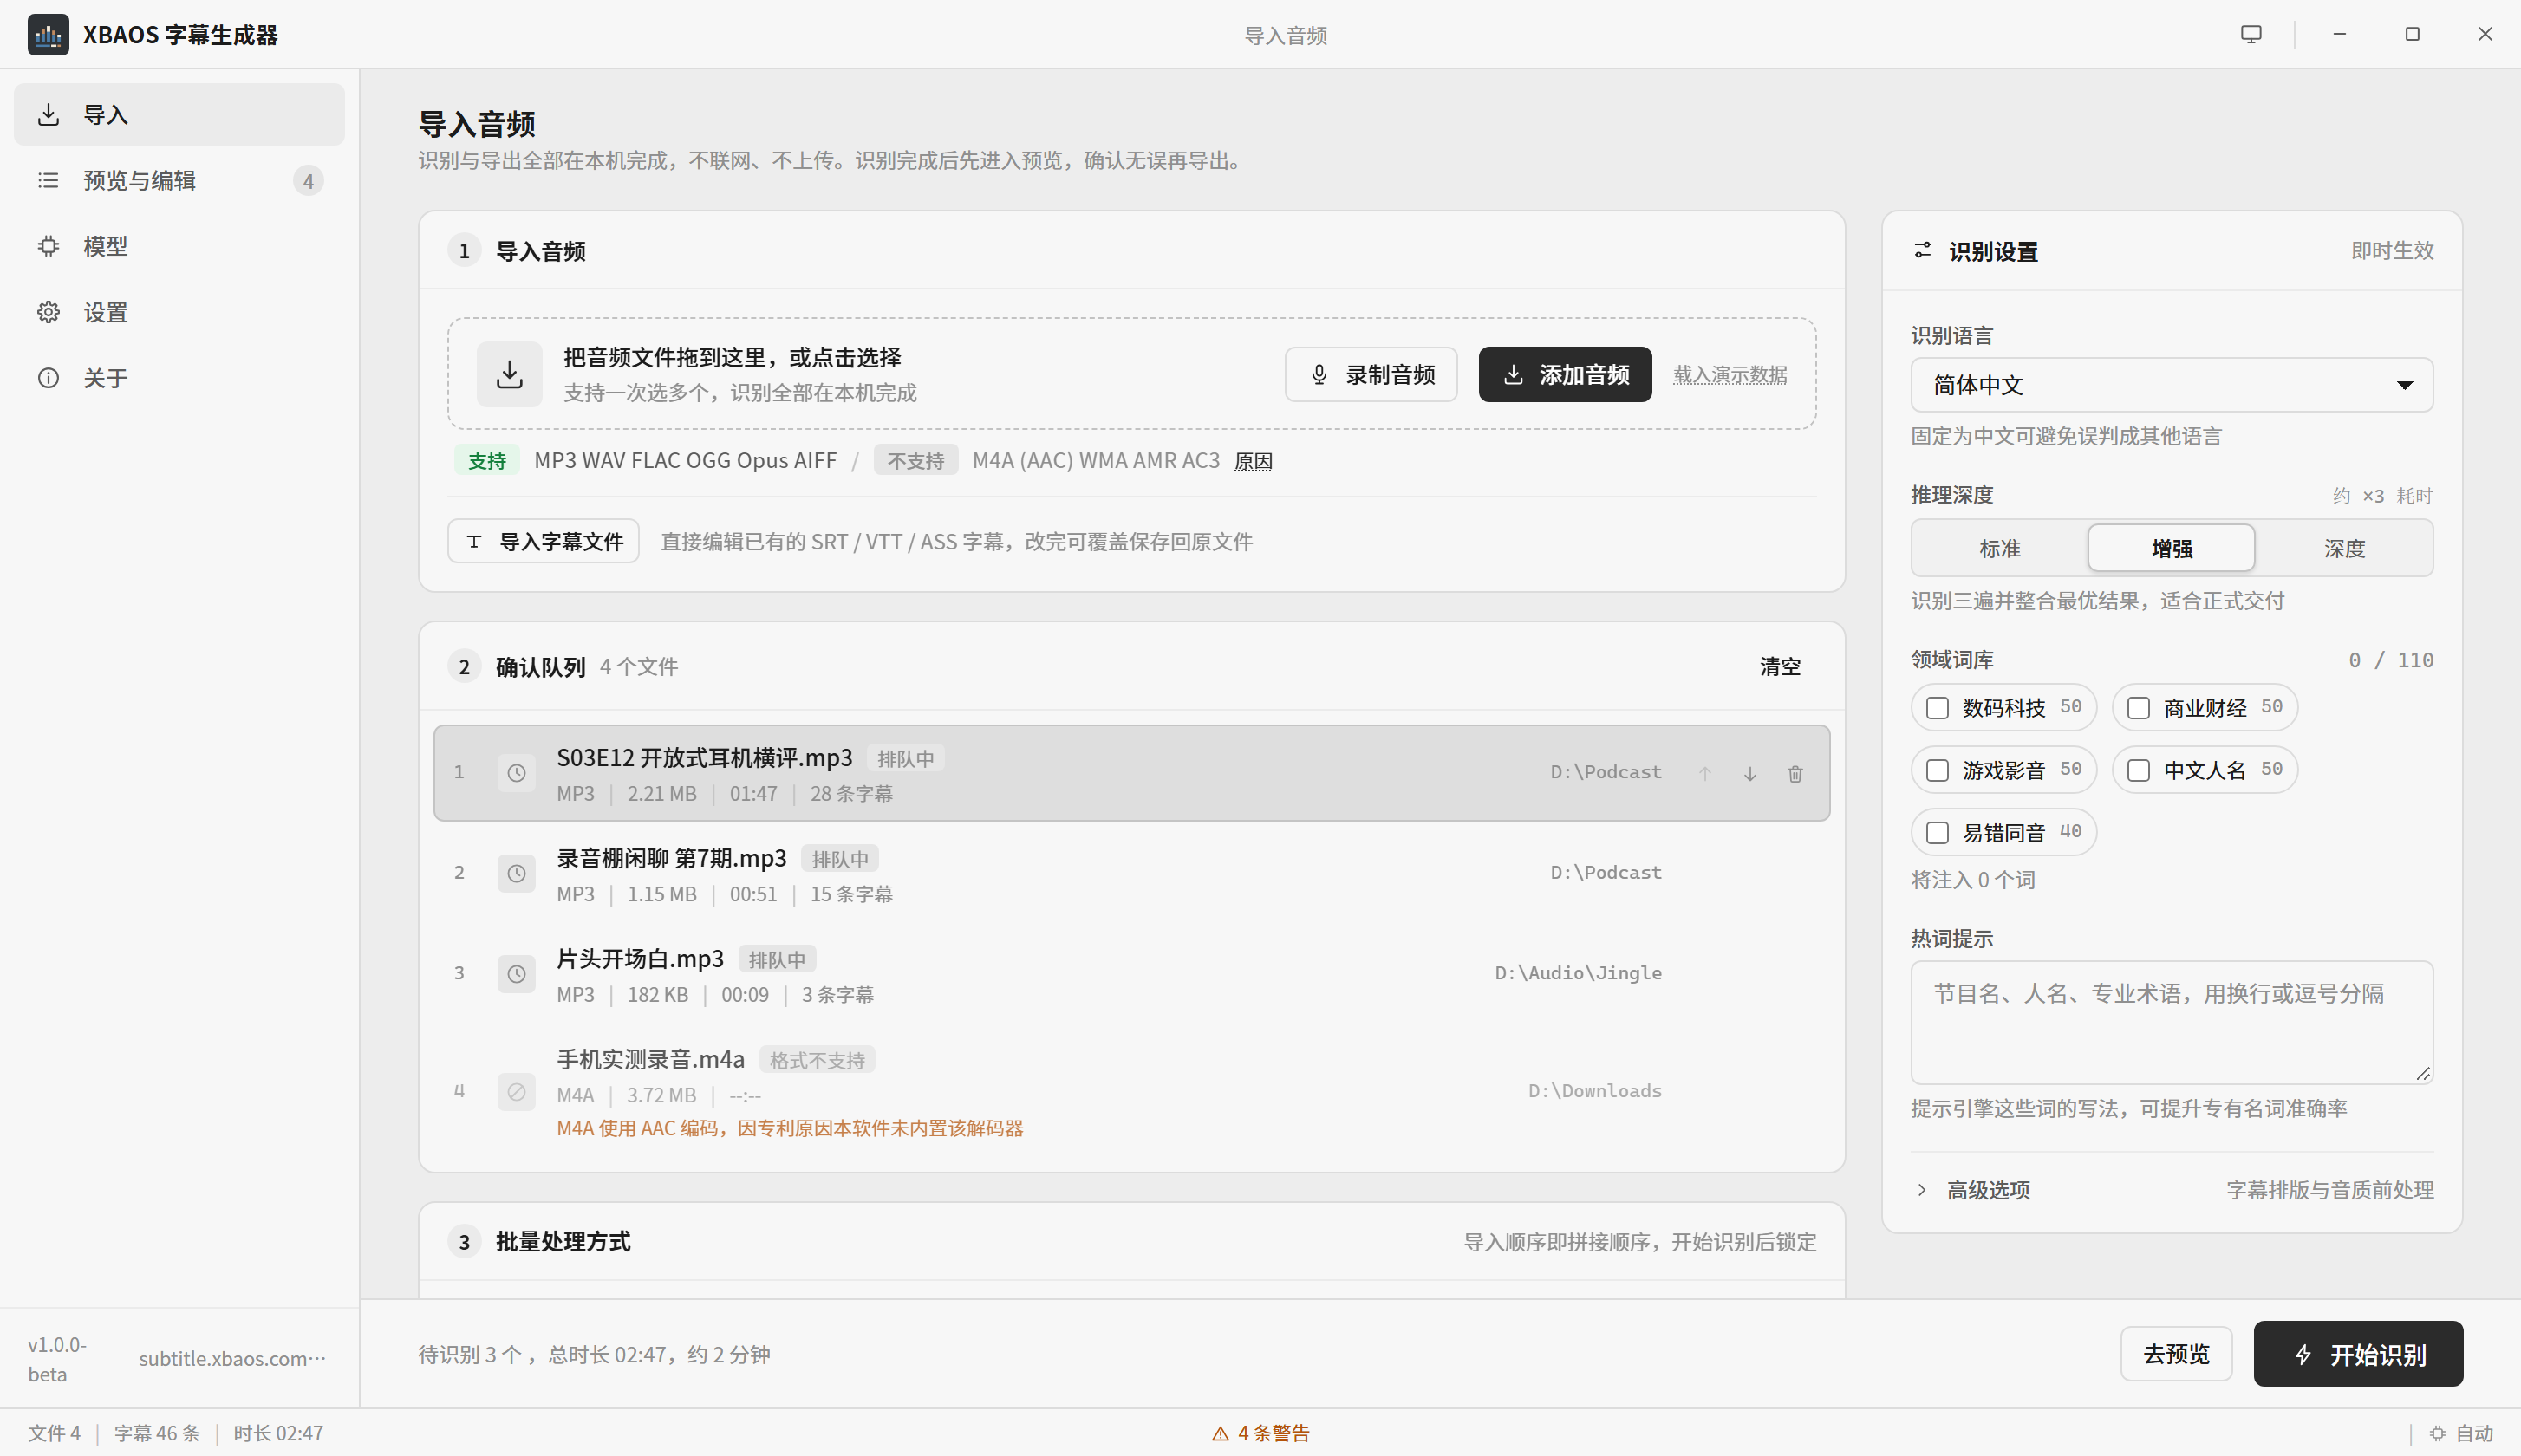Enable the 商业财经 vocabulary checkbox
Screen dimensions: 2521x1456
coord(2138,708)
